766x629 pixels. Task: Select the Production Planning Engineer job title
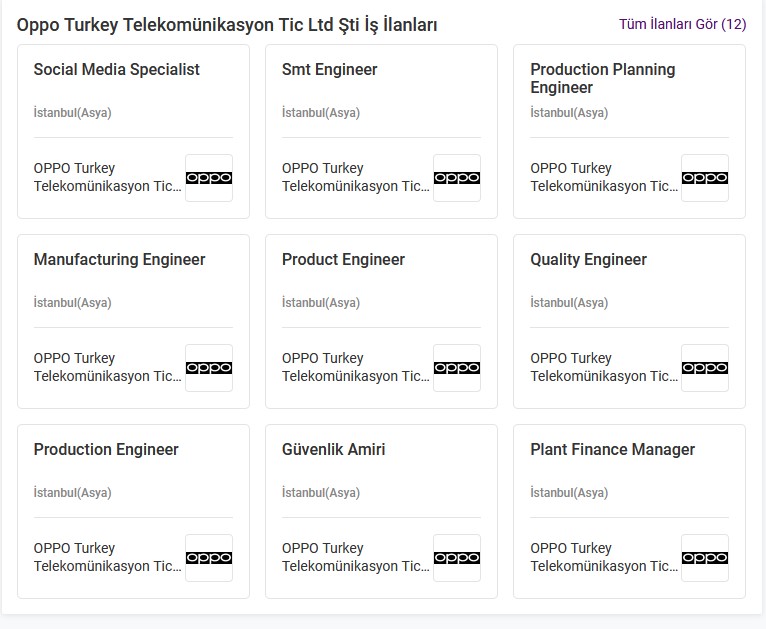(602, 78)
